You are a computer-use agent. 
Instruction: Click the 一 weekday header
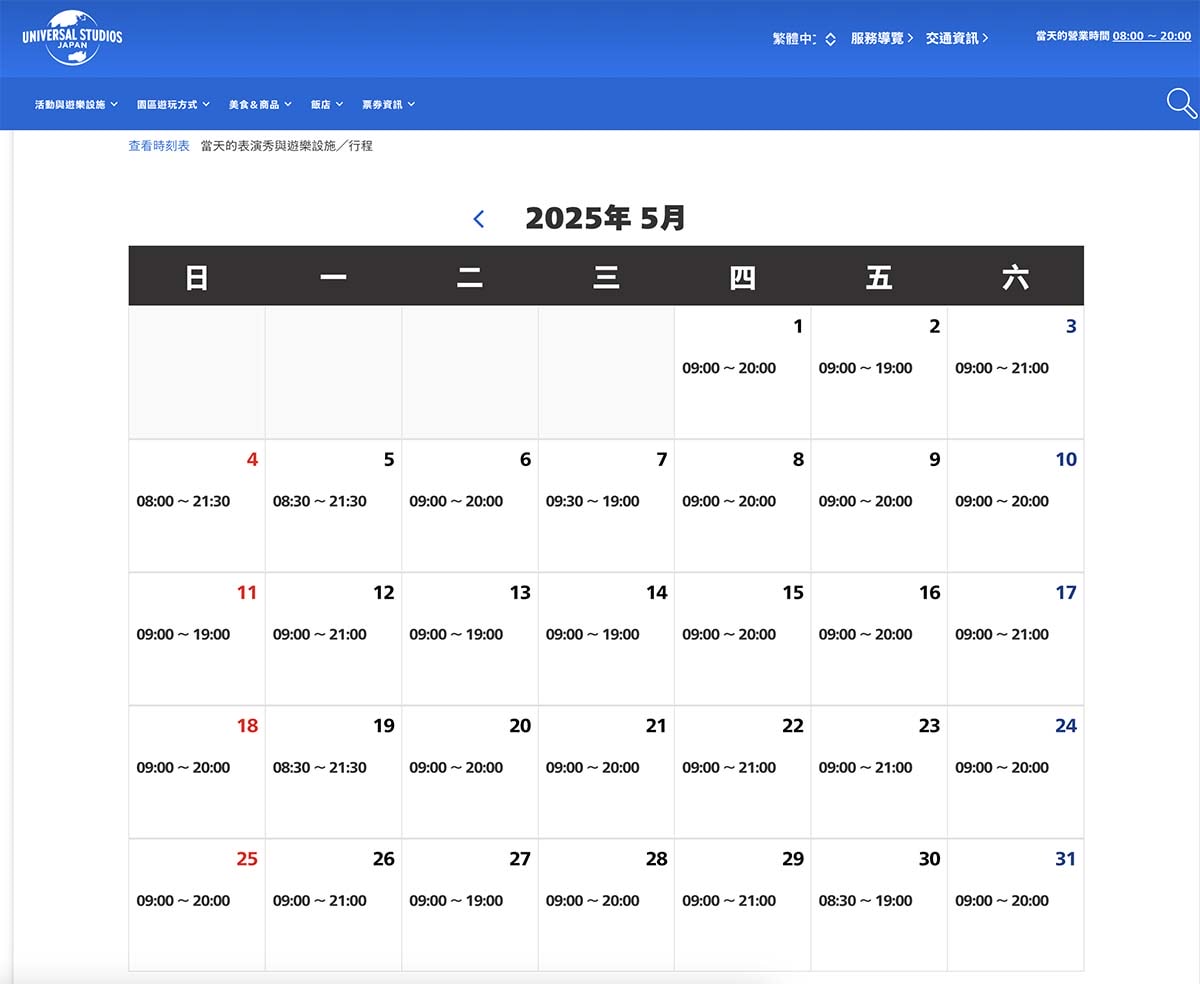[x=333, y=277]
